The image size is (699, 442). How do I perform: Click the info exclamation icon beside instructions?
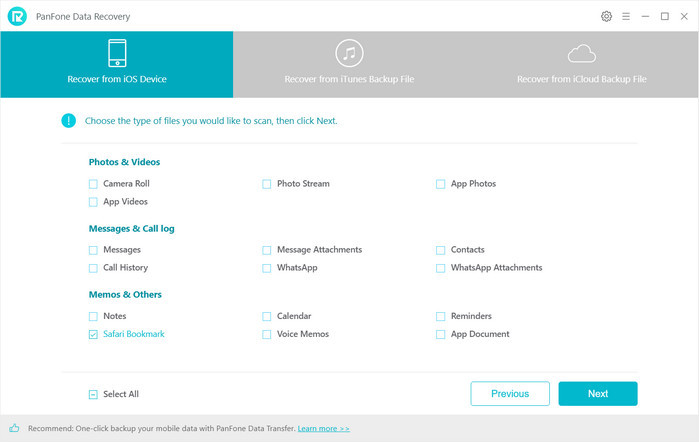(68, 121)
